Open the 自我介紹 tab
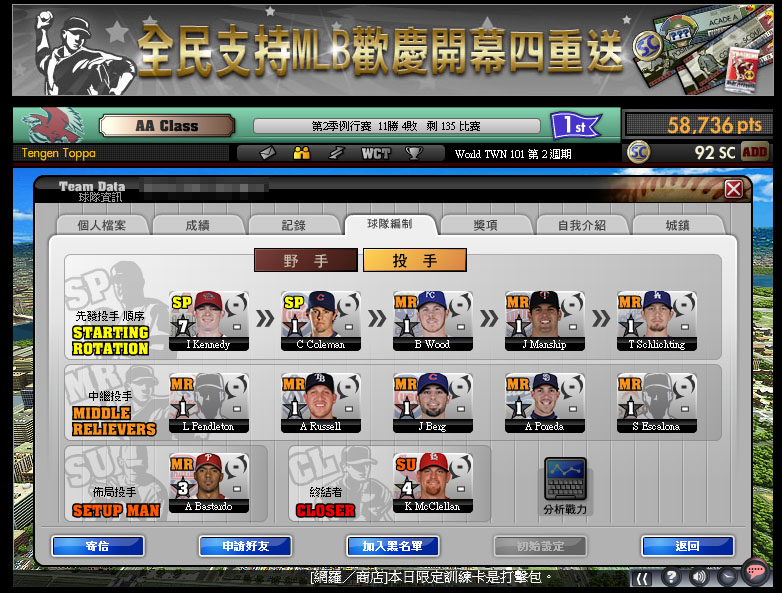This screenshot has width=782, height=593. 582,225
